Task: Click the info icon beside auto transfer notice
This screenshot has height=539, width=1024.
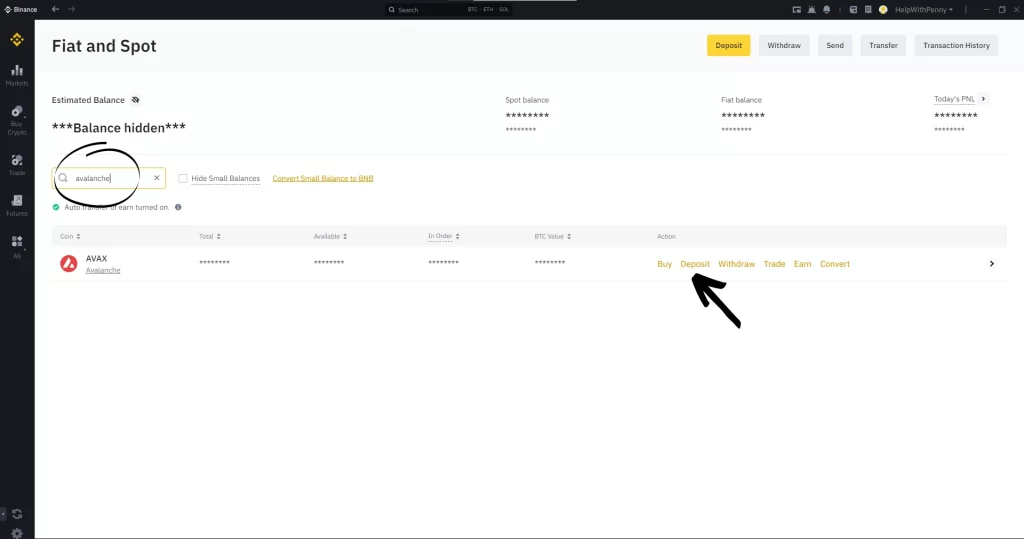Action: (x=178, y=207)
